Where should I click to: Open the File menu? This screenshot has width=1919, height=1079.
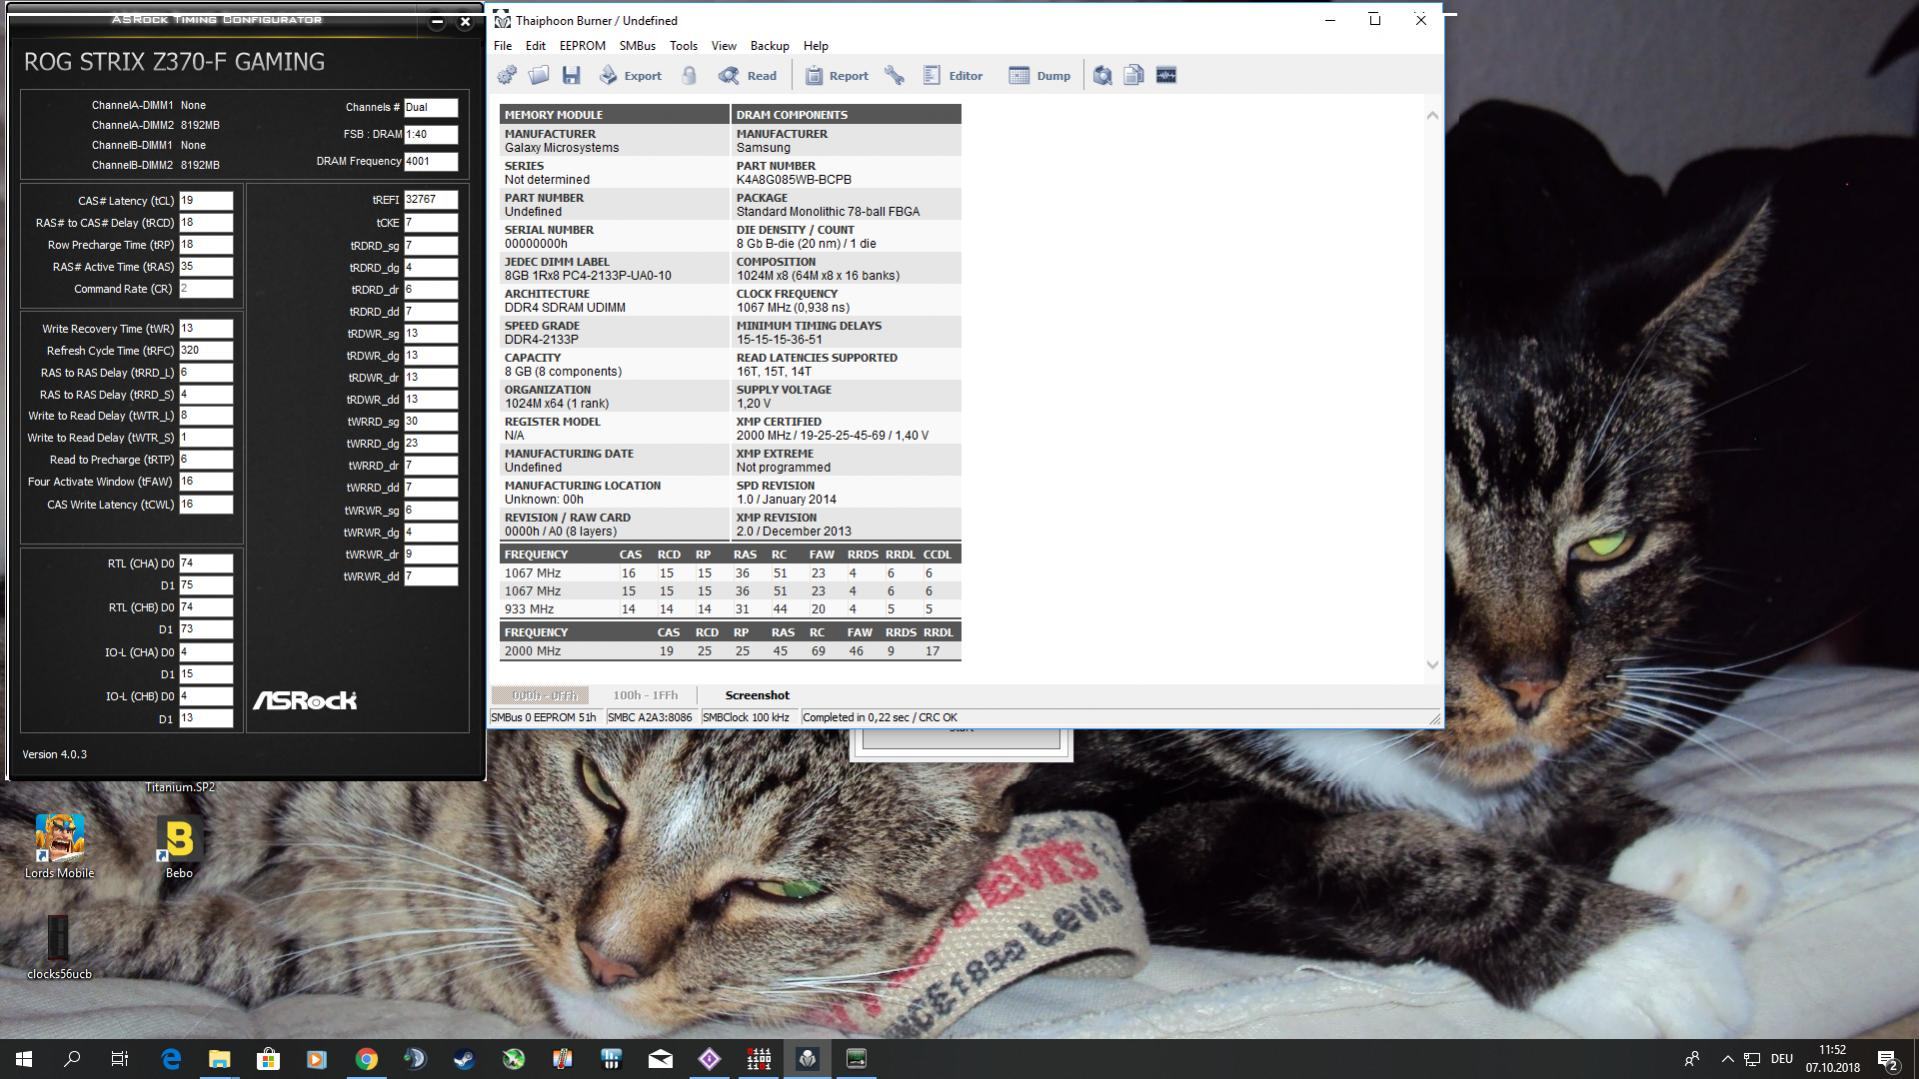coord(503,46)
